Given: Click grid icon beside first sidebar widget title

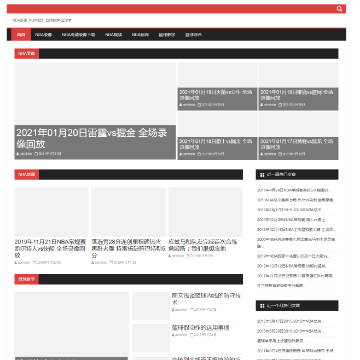Looking at the screenshot, I should tap(262, 174).
